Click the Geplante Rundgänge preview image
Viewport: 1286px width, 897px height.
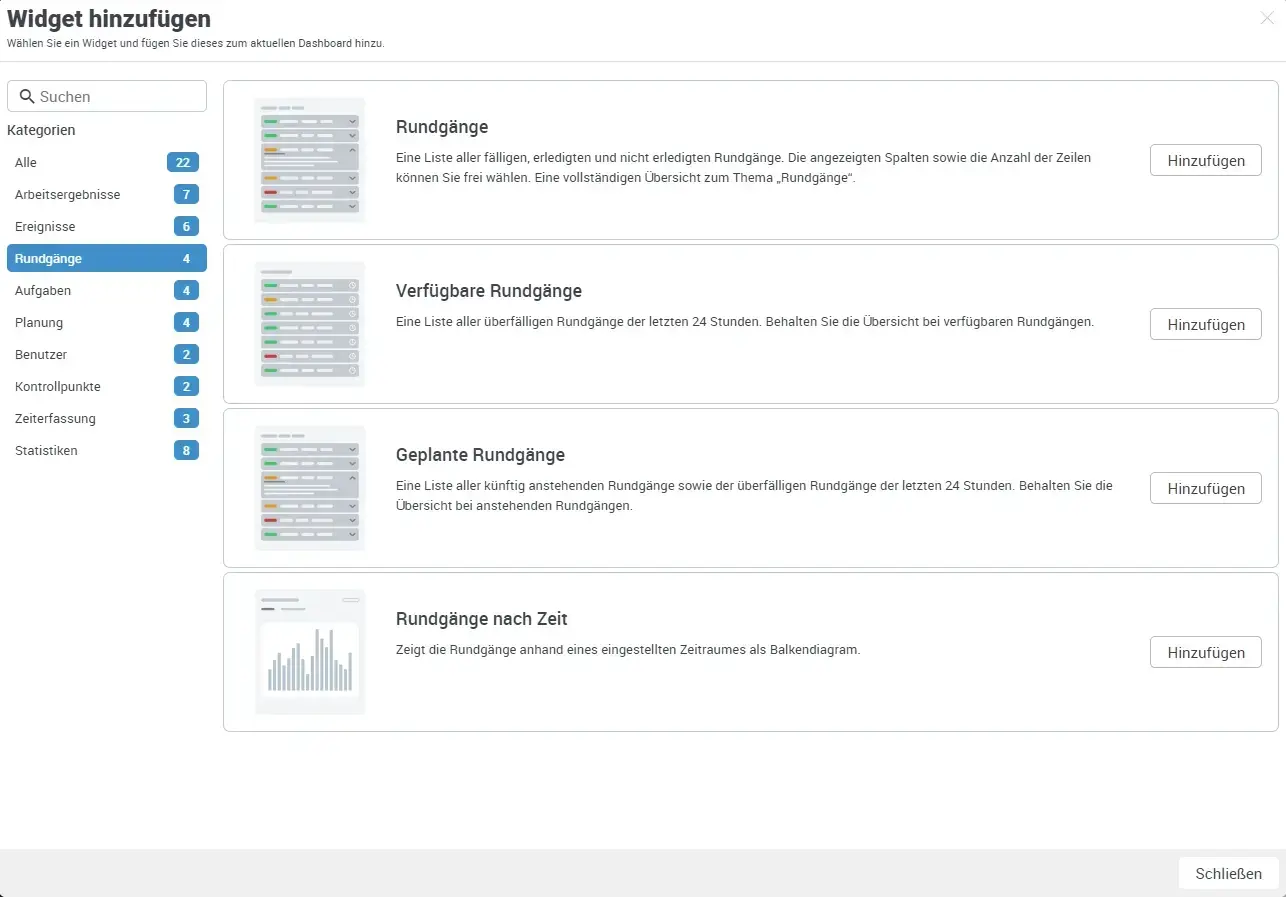(x=309, y=487)
